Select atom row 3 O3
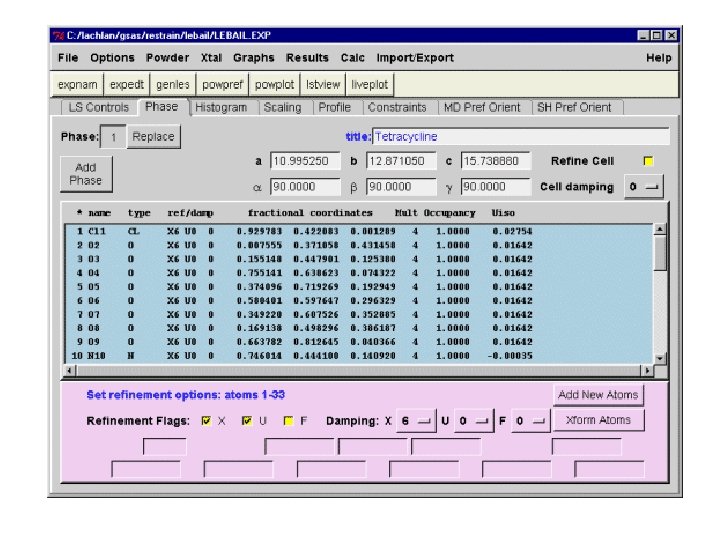The height and width of the screenshot is (540, 720). pyautogui.click(x=359, y=259)
